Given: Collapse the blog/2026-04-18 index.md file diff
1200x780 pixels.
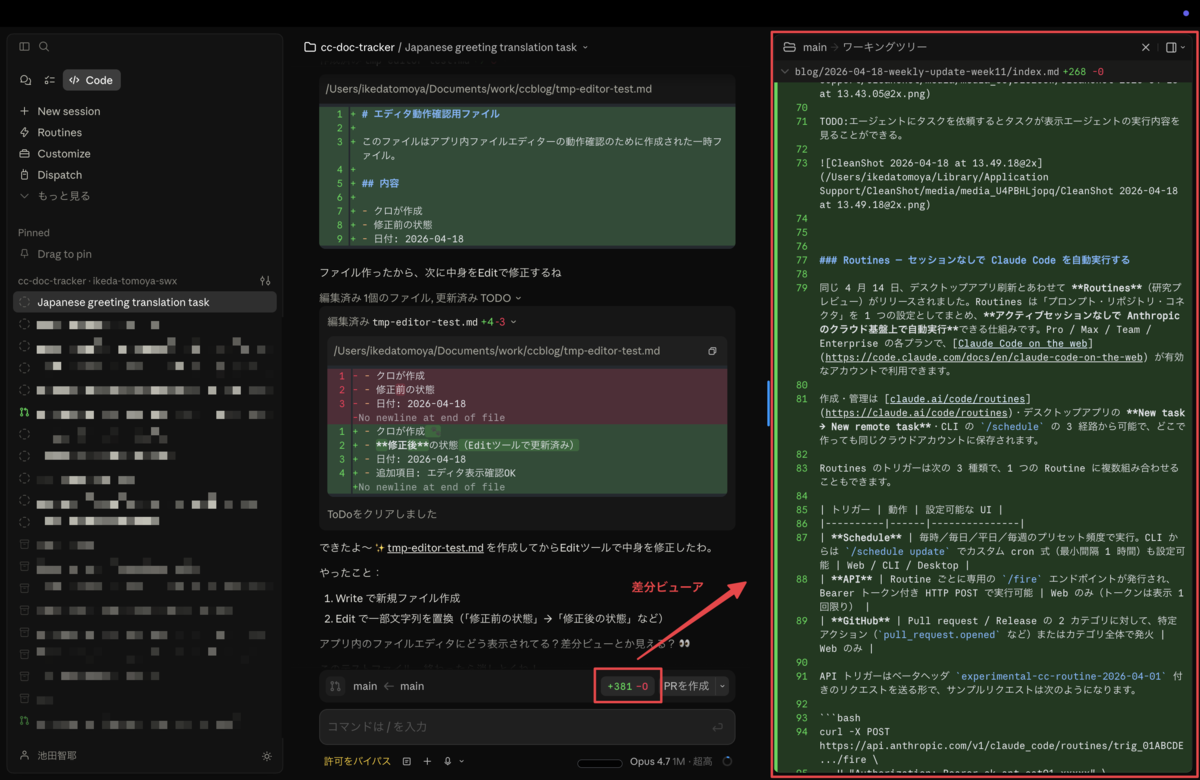Looking at the screenshot, I should tap(785, 72).
